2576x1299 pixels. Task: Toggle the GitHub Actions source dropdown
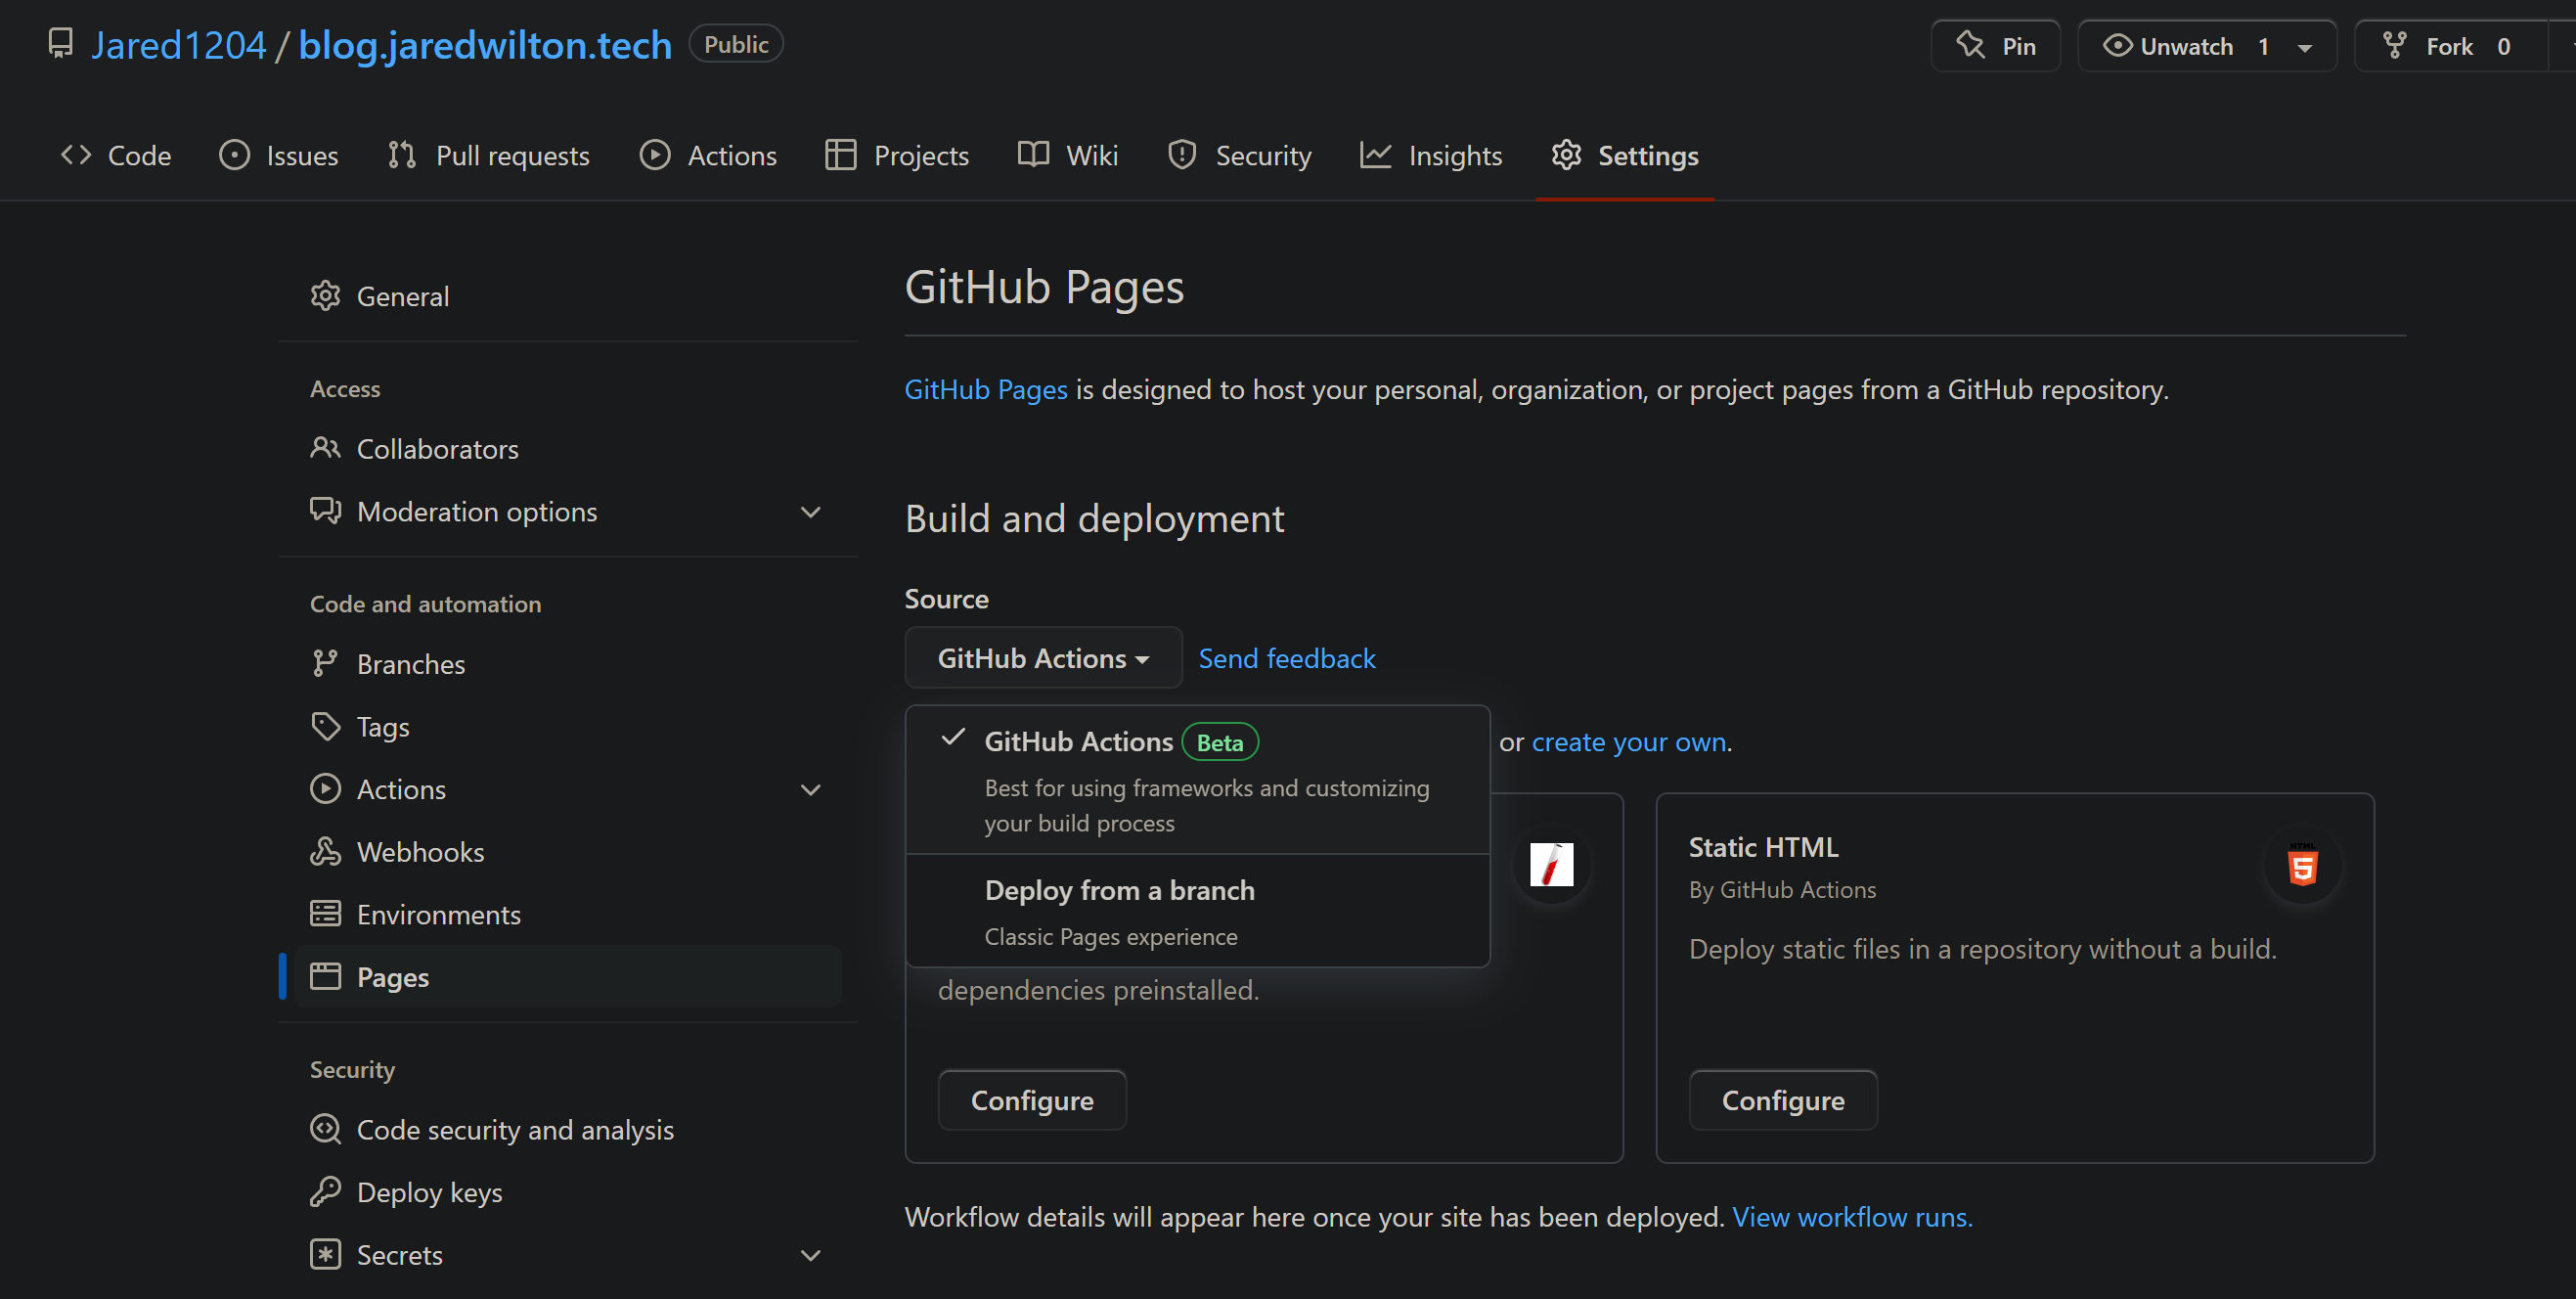pos(1042,658)
